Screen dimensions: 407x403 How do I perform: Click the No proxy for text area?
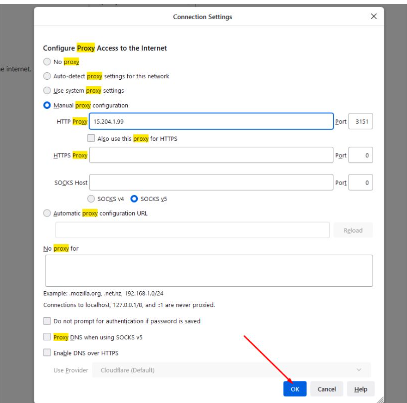(209, 270)
